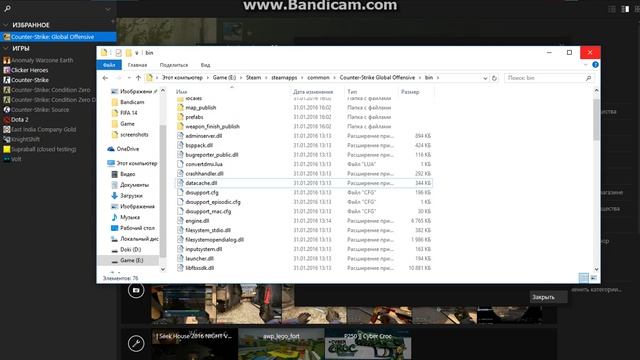
Task: Open the Вид ribbon tab
Action: click(205, 65)
